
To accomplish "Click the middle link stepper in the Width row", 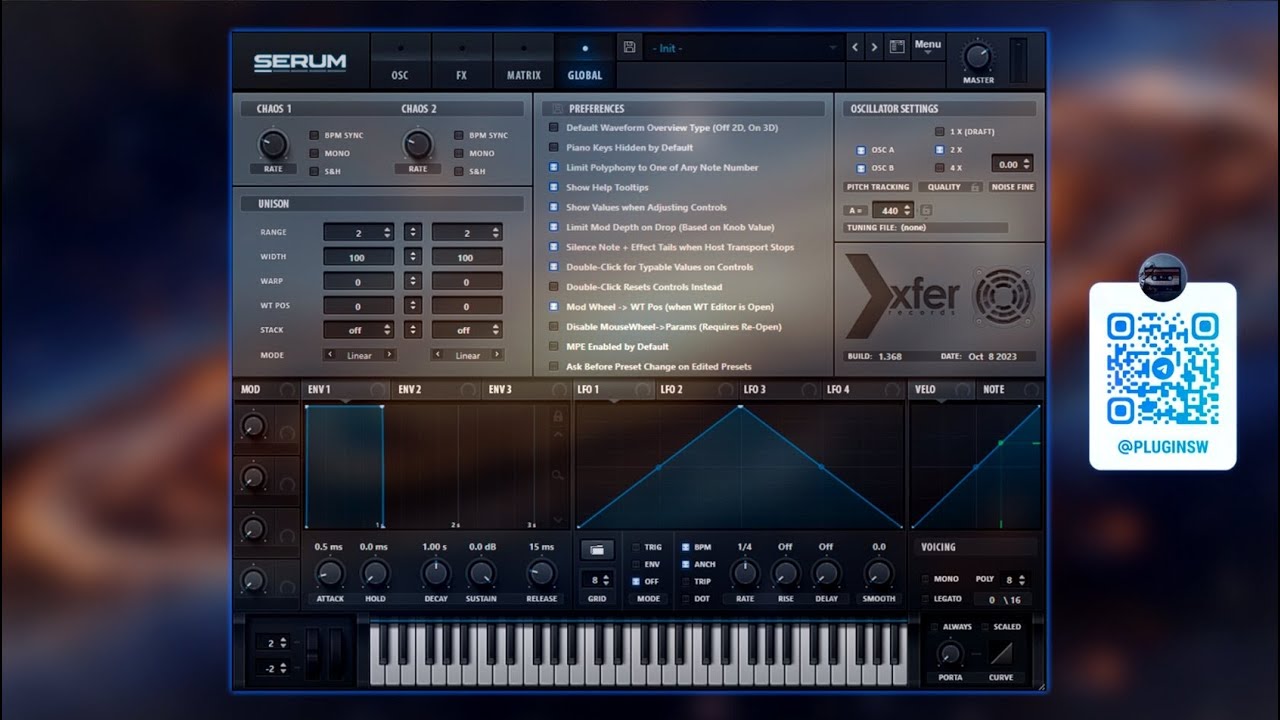I will [413, 257].
